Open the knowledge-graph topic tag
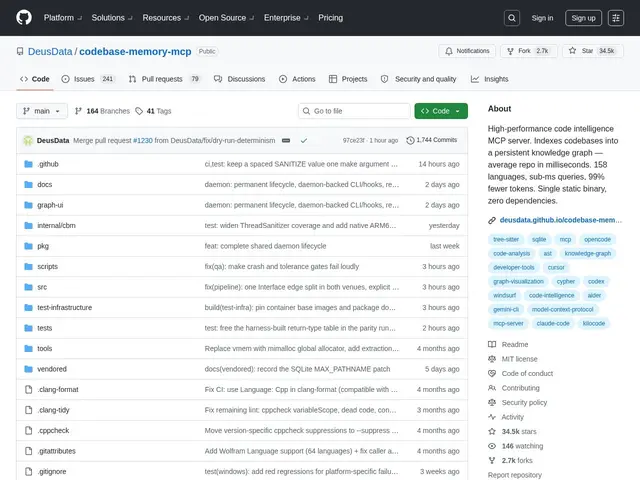640x480 pixels. (588, 253)
